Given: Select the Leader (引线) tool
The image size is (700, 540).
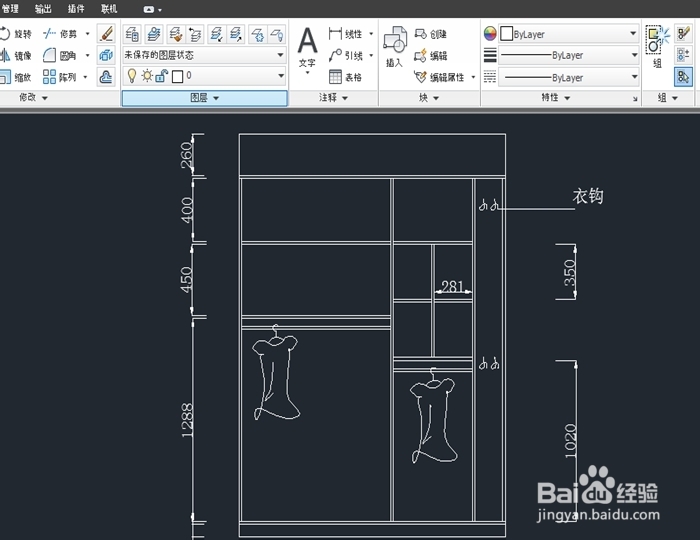Looking at the screenshot, I should click(345, 55).
